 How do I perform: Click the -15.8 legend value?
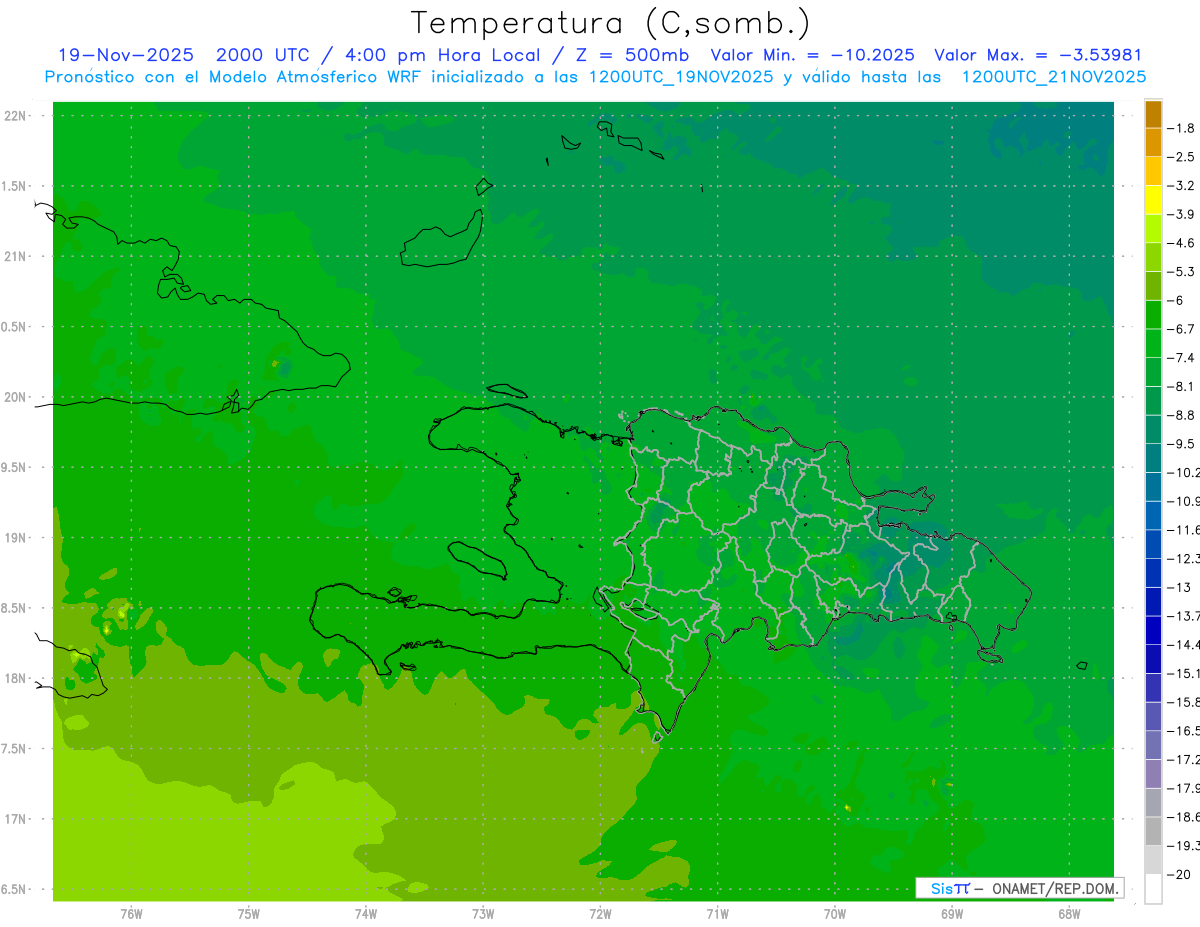pos(1185,702)
